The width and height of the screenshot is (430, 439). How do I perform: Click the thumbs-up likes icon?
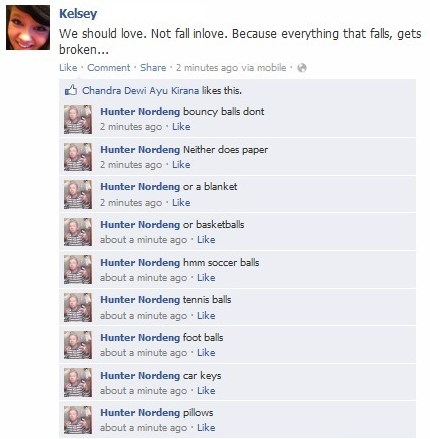pyautogui.click(x=71, y=90)
